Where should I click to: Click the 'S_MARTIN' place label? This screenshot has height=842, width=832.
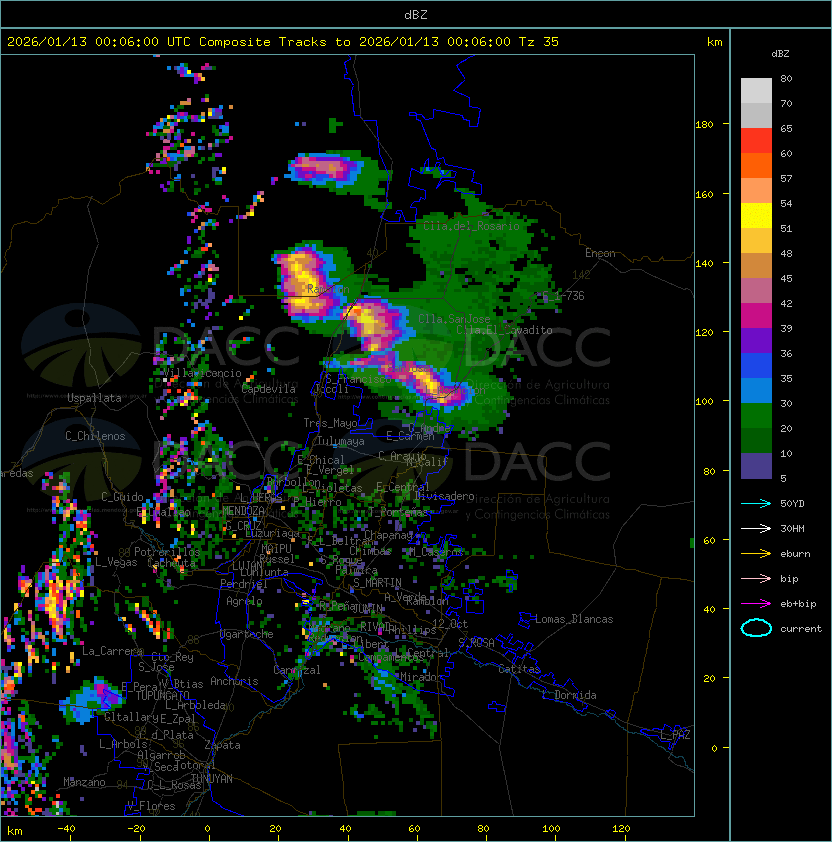pyautogui.click(x=377, y=583)
